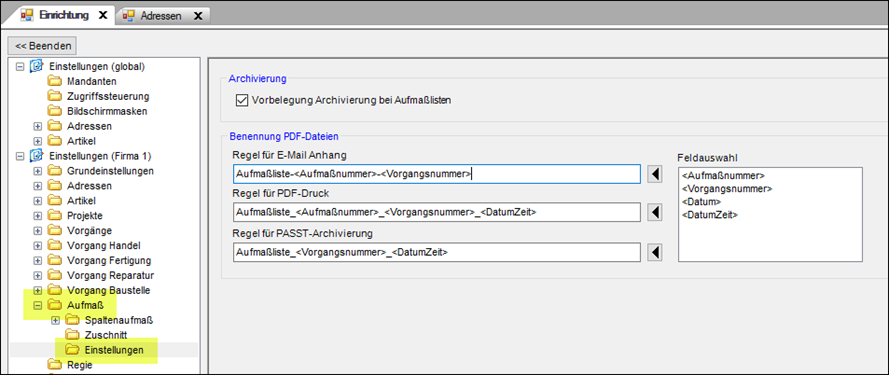Open the Regie folder icon
This screenshot has width=889, height=375.
pos(54,365)
